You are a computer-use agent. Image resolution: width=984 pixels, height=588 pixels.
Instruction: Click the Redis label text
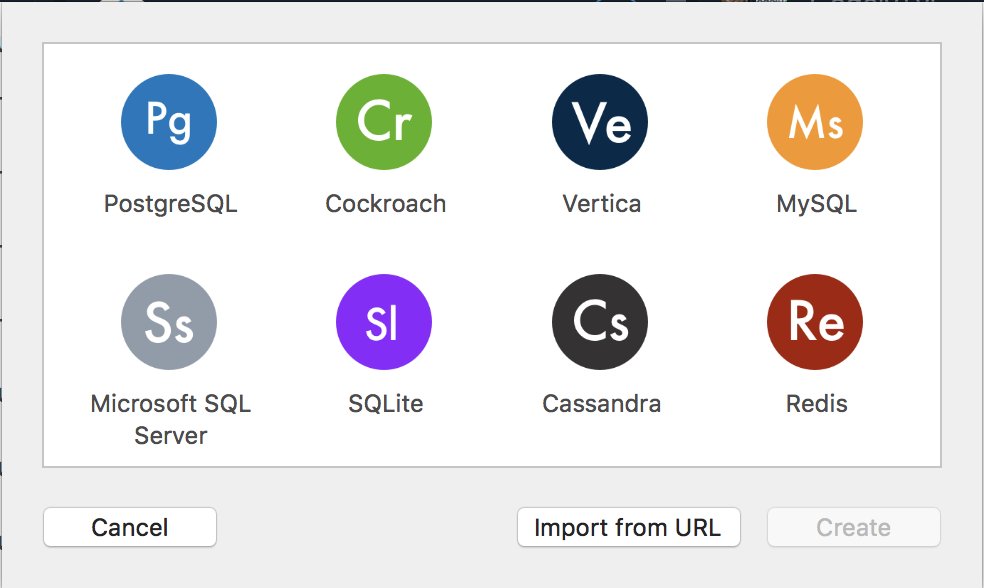816,404
